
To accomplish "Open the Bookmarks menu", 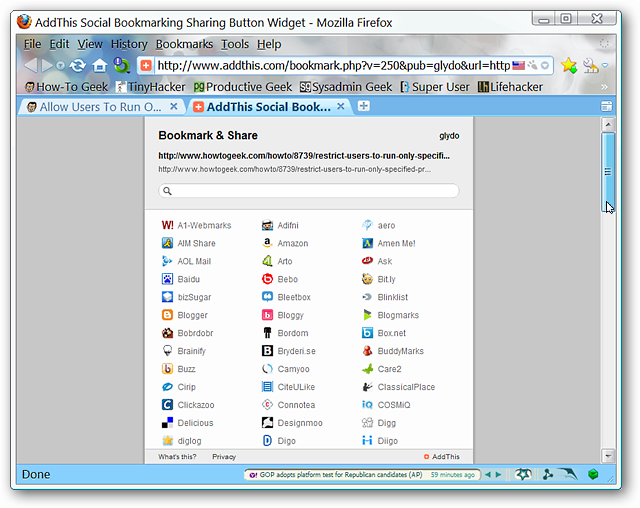I will click(184, 44).
